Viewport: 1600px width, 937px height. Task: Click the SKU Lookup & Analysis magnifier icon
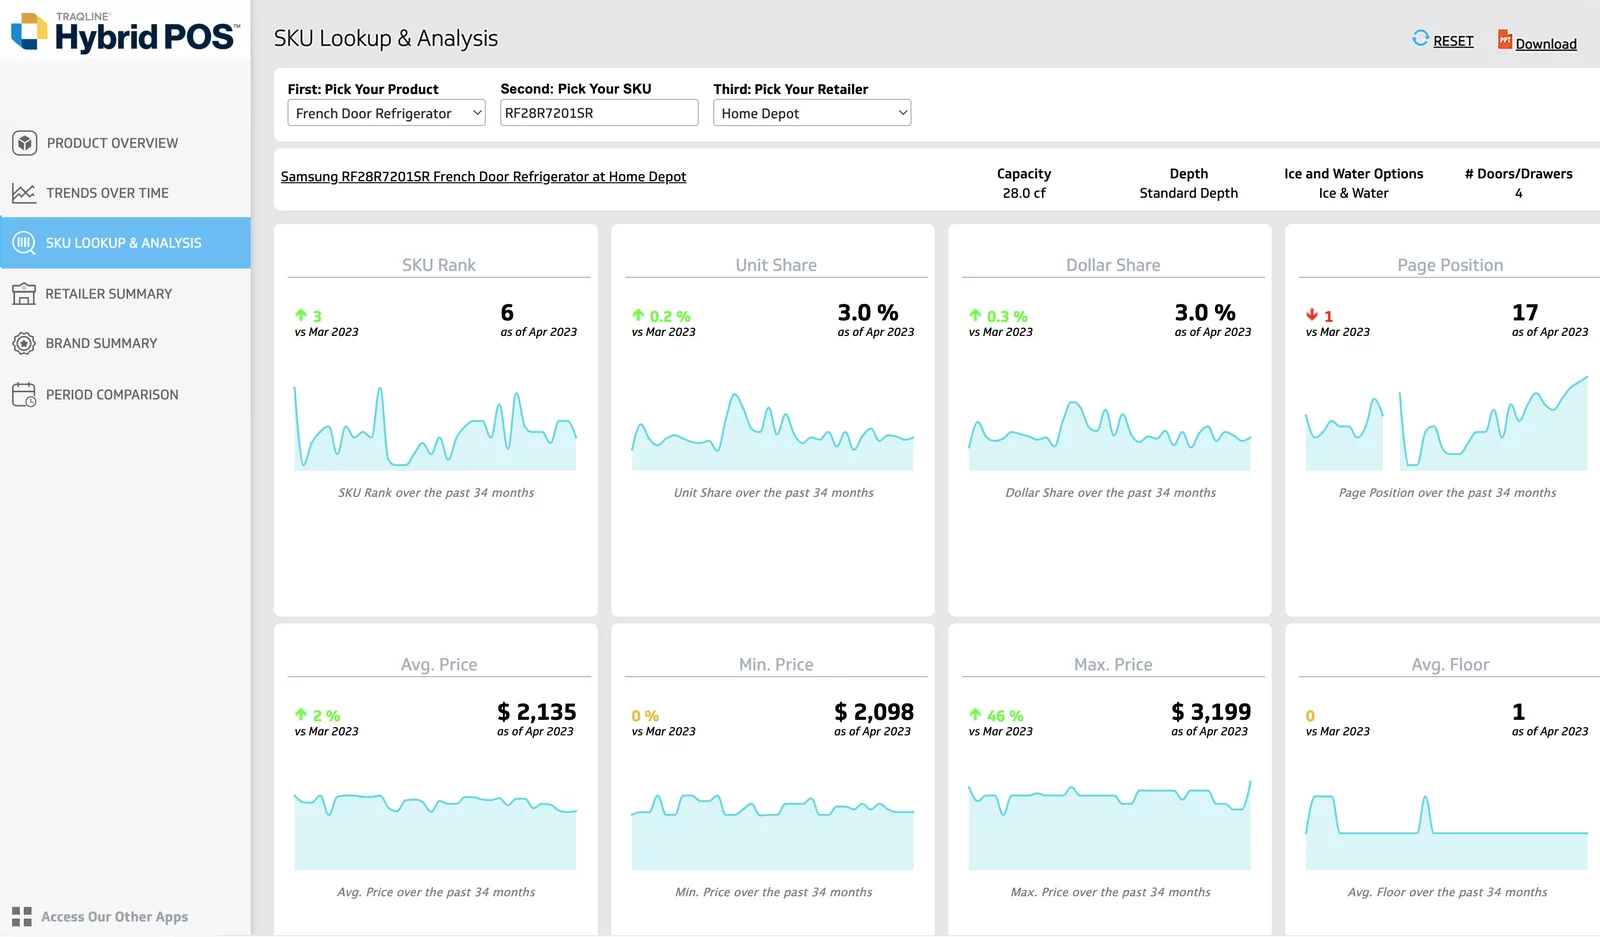pos(24,243)
